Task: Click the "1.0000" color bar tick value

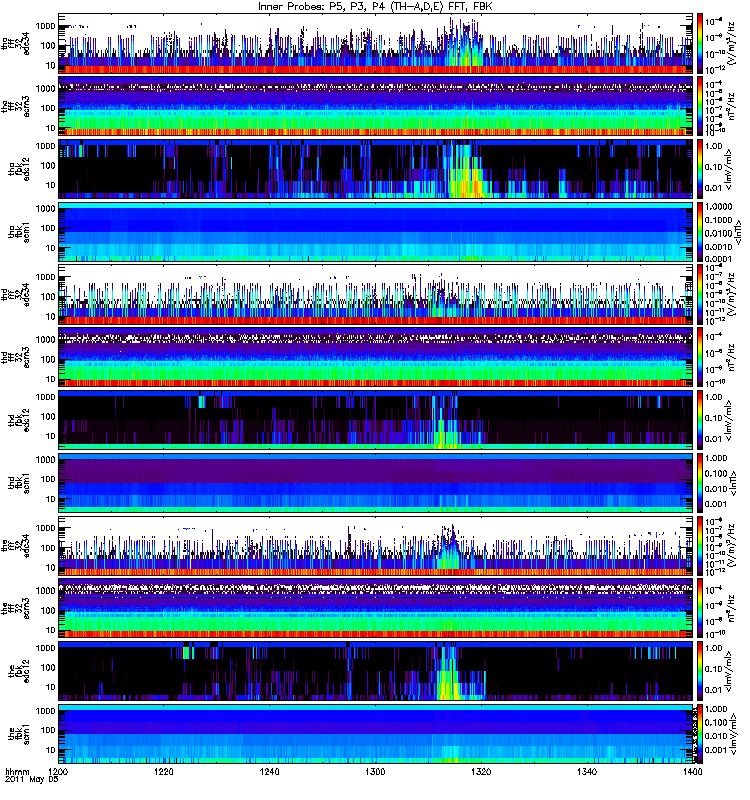Action: click(x=718, y=207)
